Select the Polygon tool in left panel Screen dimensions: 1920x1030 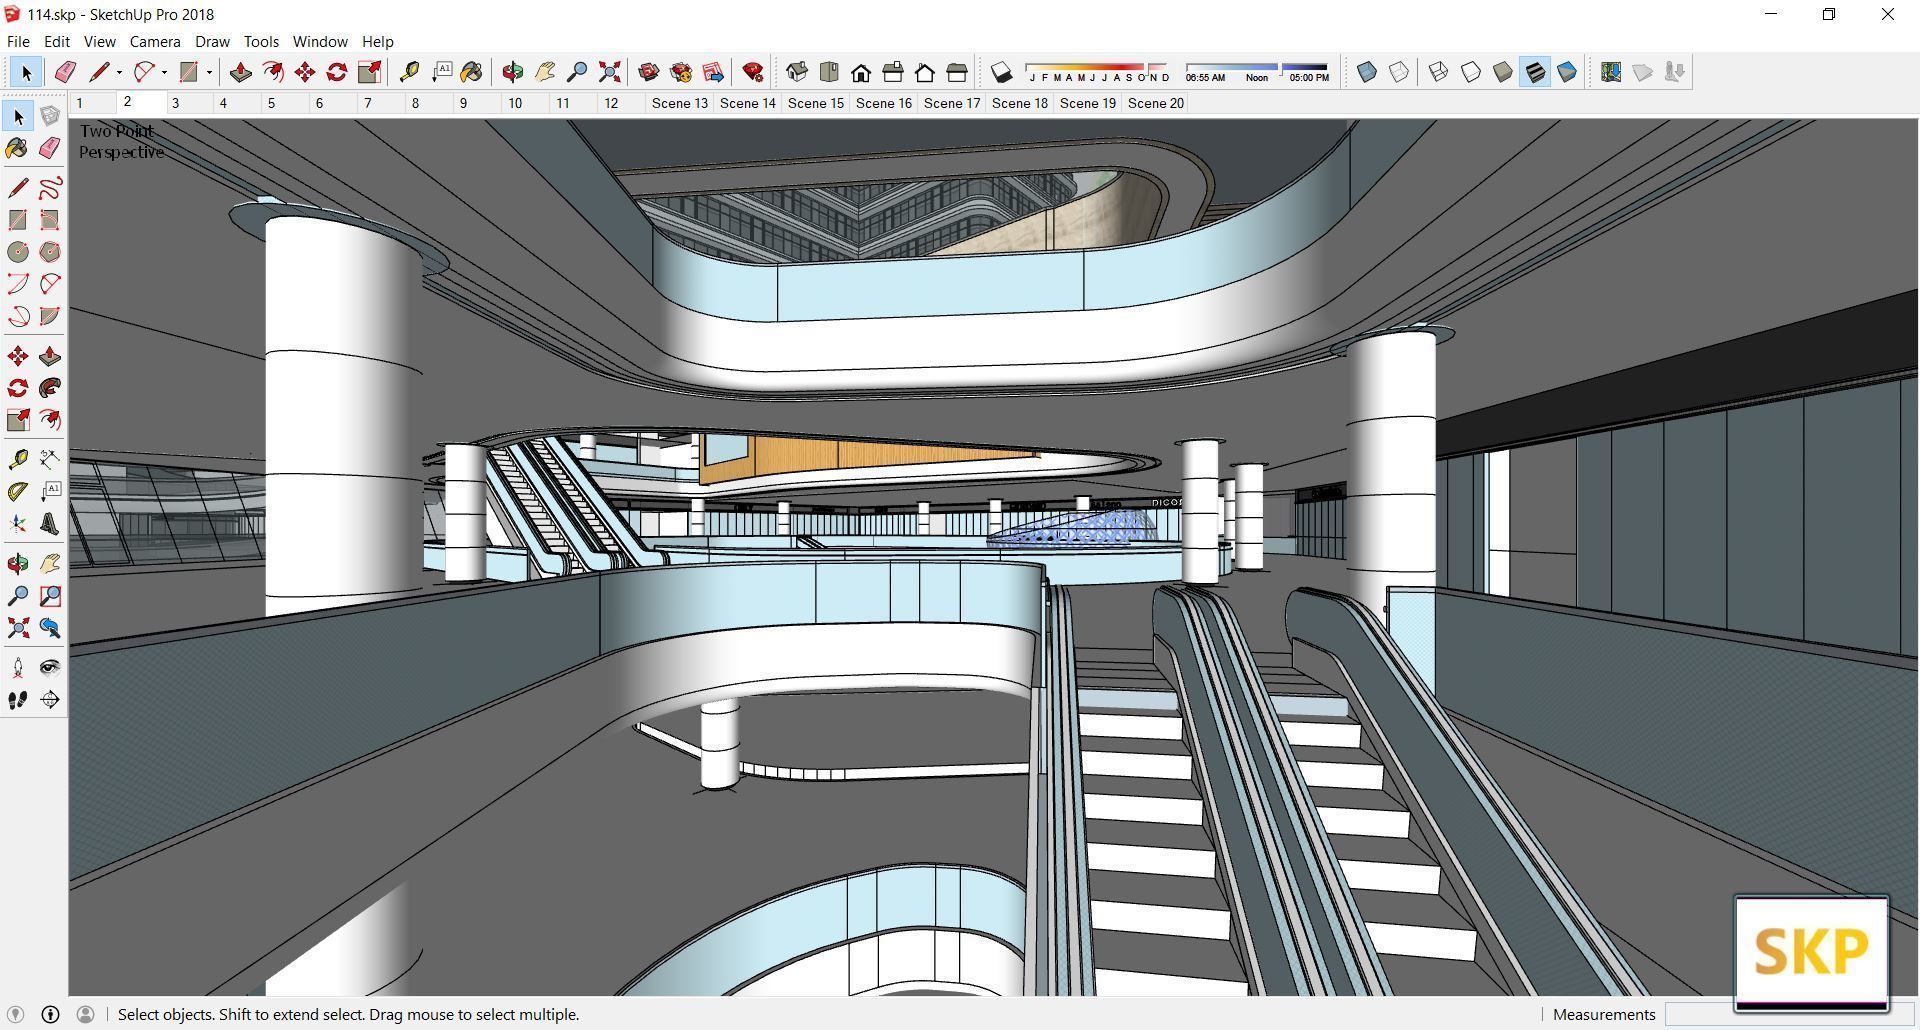coord(50,252)
